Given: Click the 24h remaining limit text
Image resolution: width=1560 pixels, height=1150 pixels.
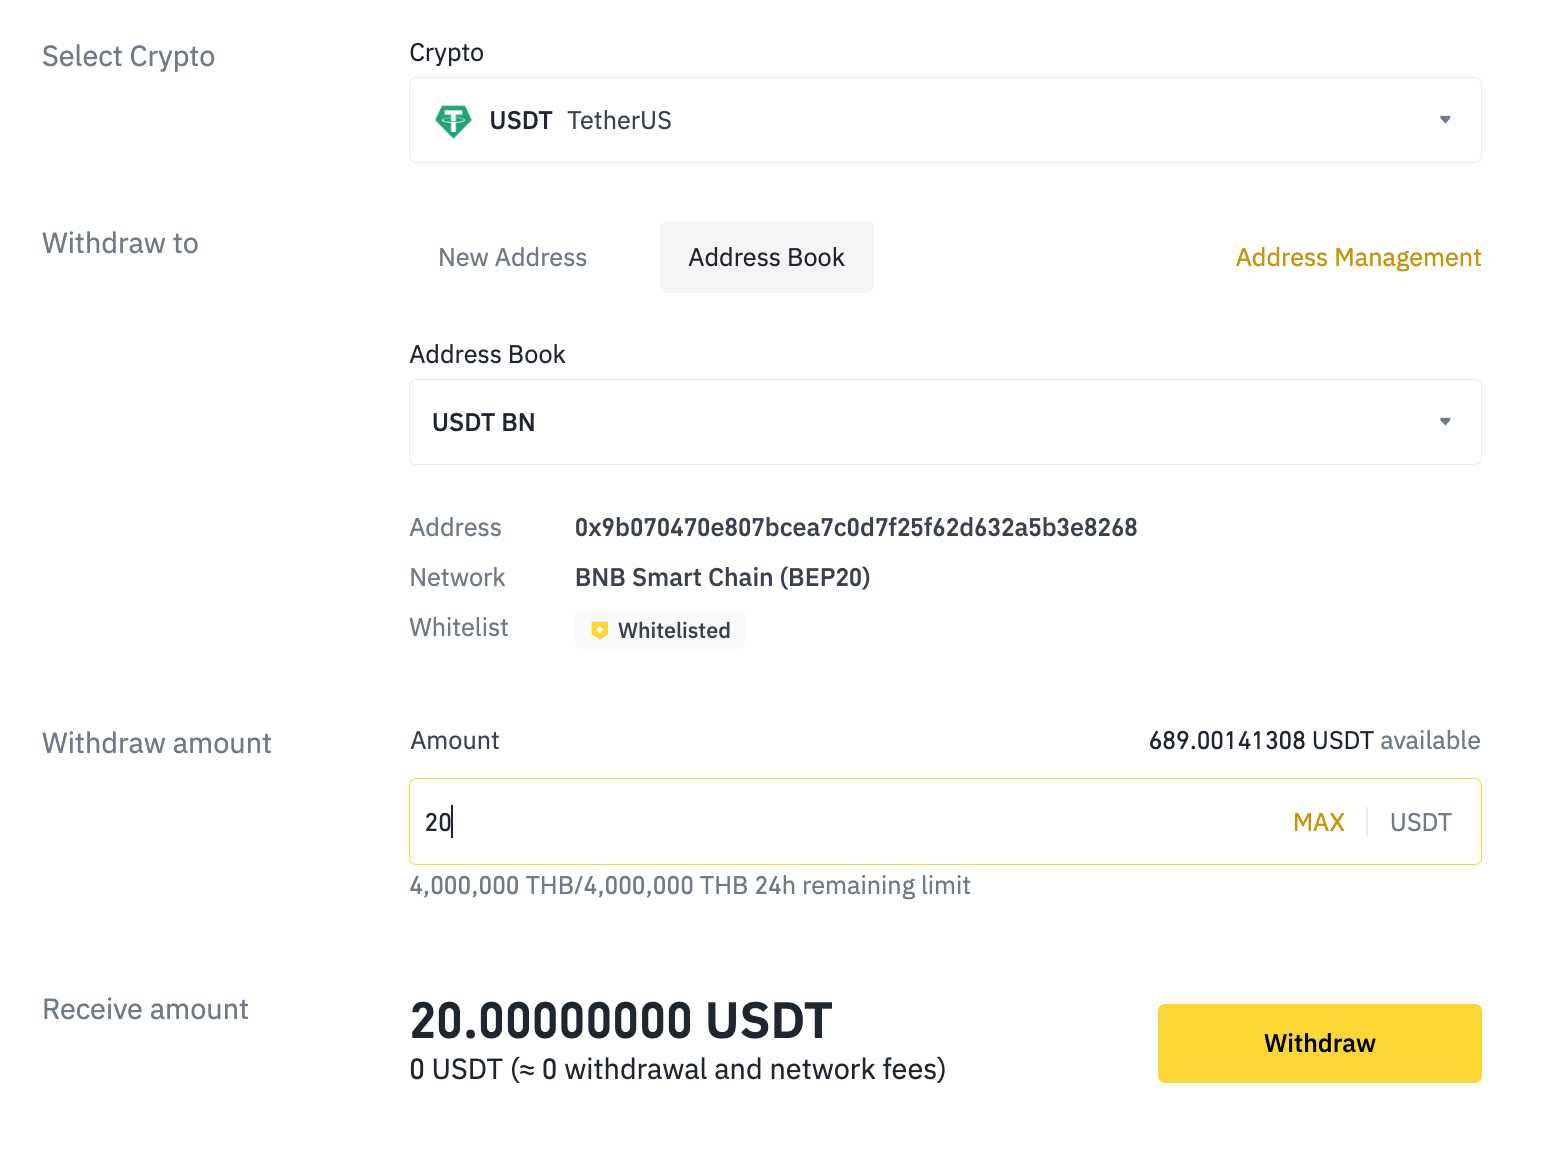Looking at the screenshot, I should click(690, 885).
